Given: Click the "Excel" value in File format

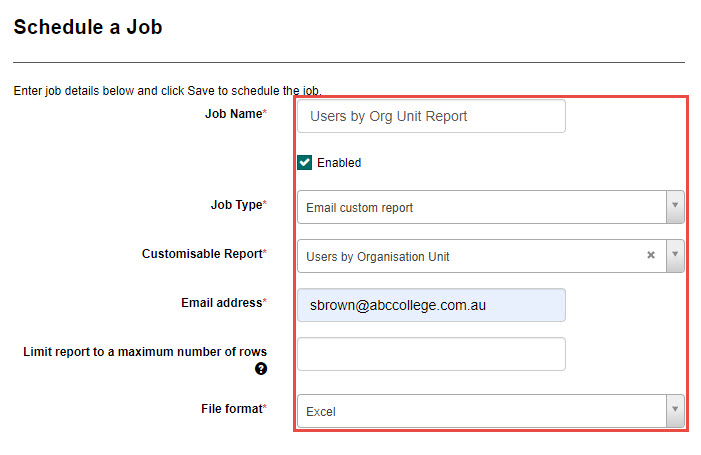Looking at the screenshot, I should tap(322, 411).
